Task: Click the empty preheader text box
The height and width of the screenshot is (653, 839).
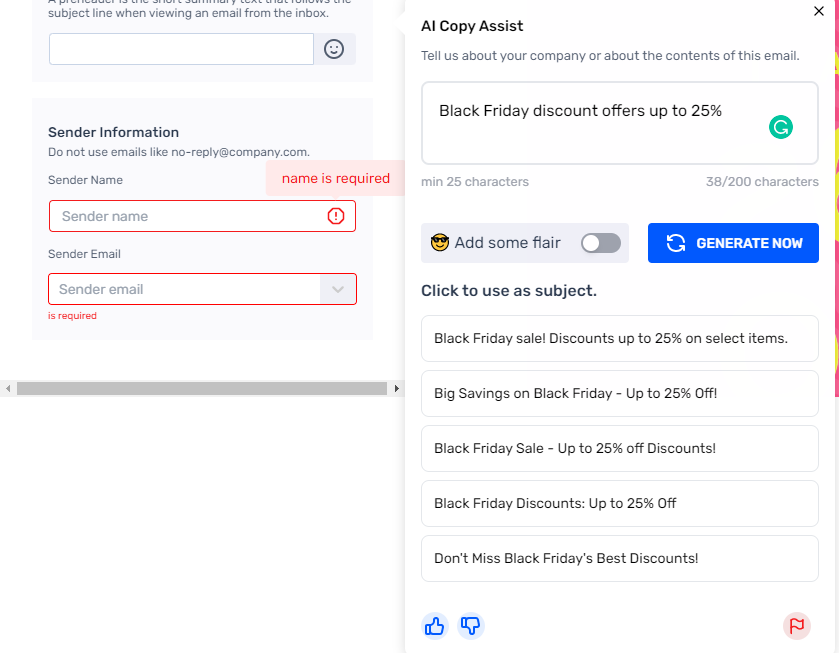Action: pyautogui.click(x=180, y=47)
